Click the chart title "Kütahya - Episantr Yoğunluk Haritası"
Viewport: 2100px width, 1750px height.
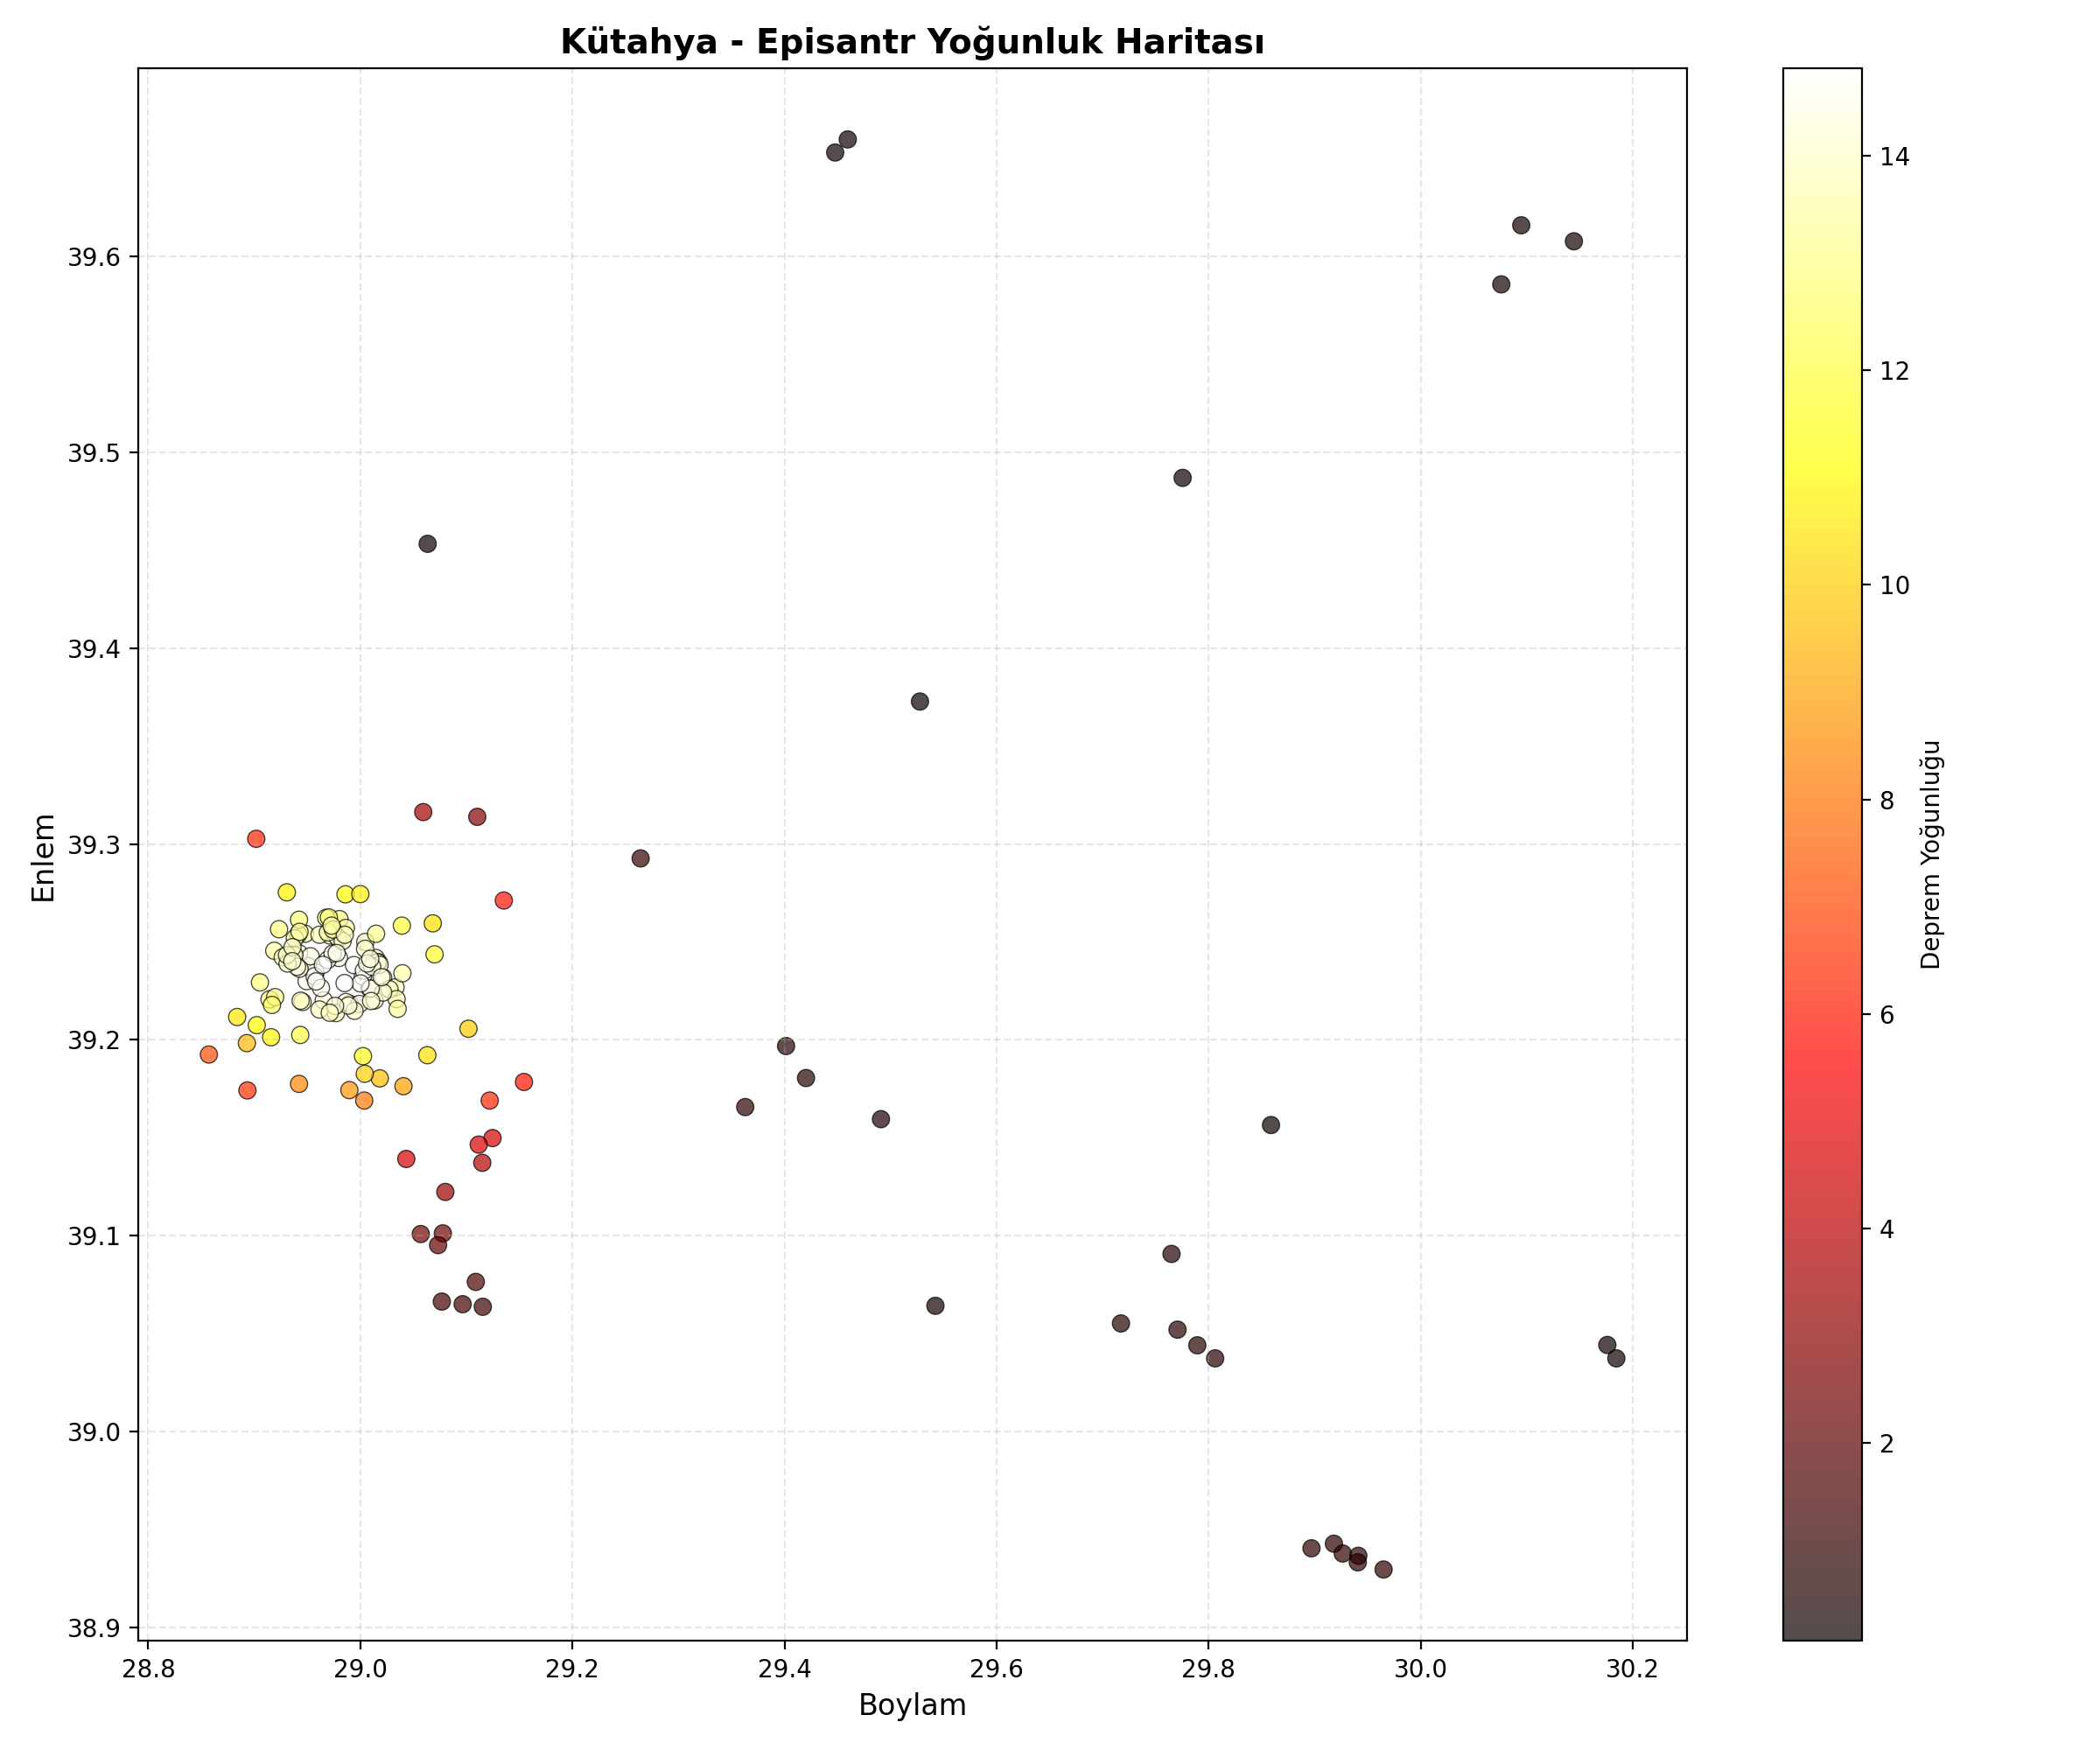click(x=912, y=42)
